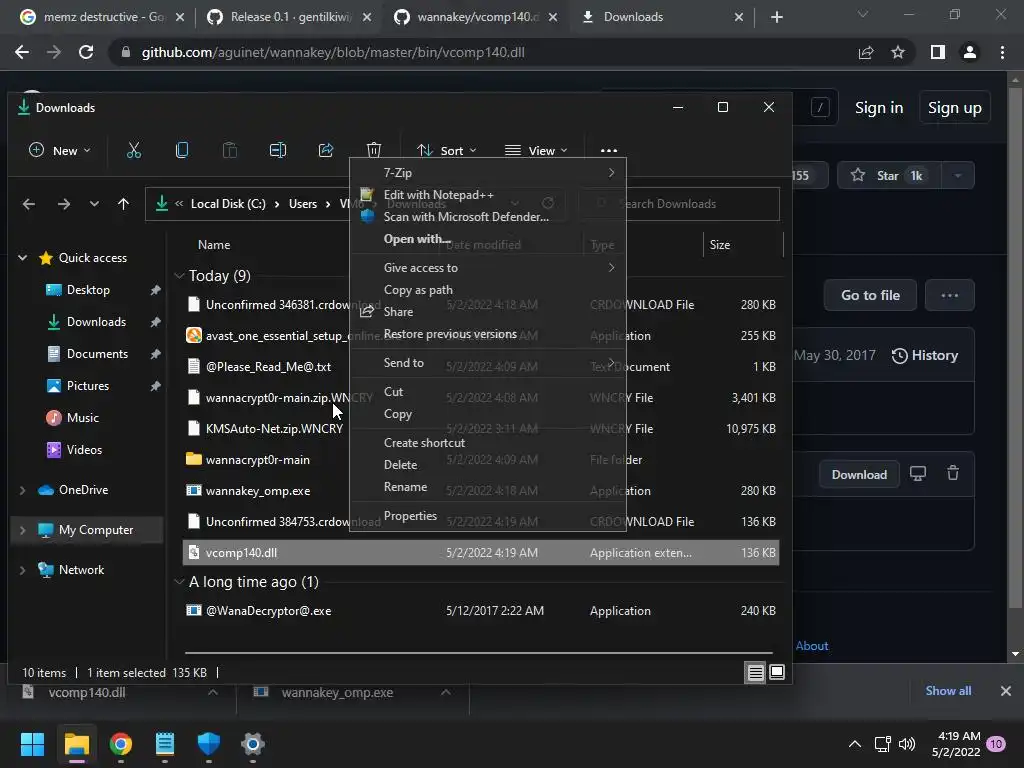Open the New dropdown in Explorer

[x=59, y=151]
